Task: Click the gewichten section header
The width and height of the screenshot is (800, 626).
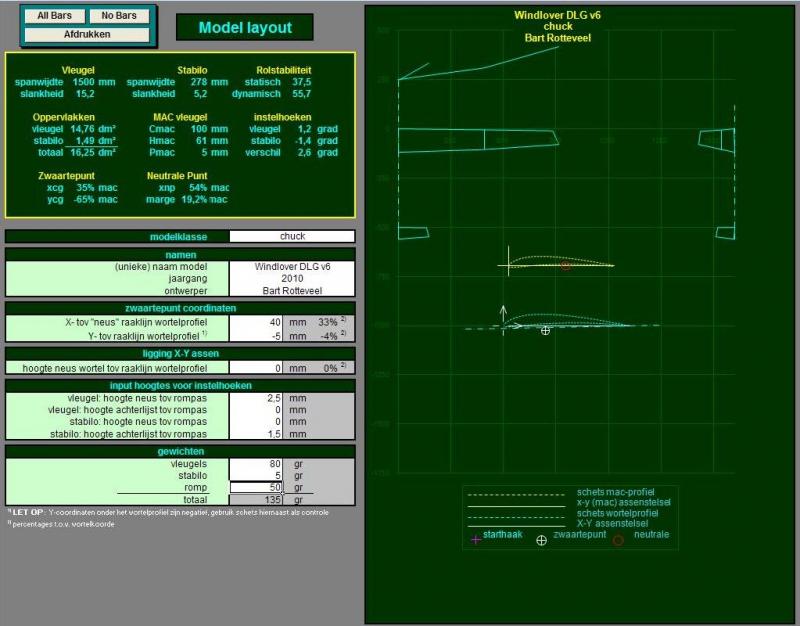Action: click(x=180, y=452)
